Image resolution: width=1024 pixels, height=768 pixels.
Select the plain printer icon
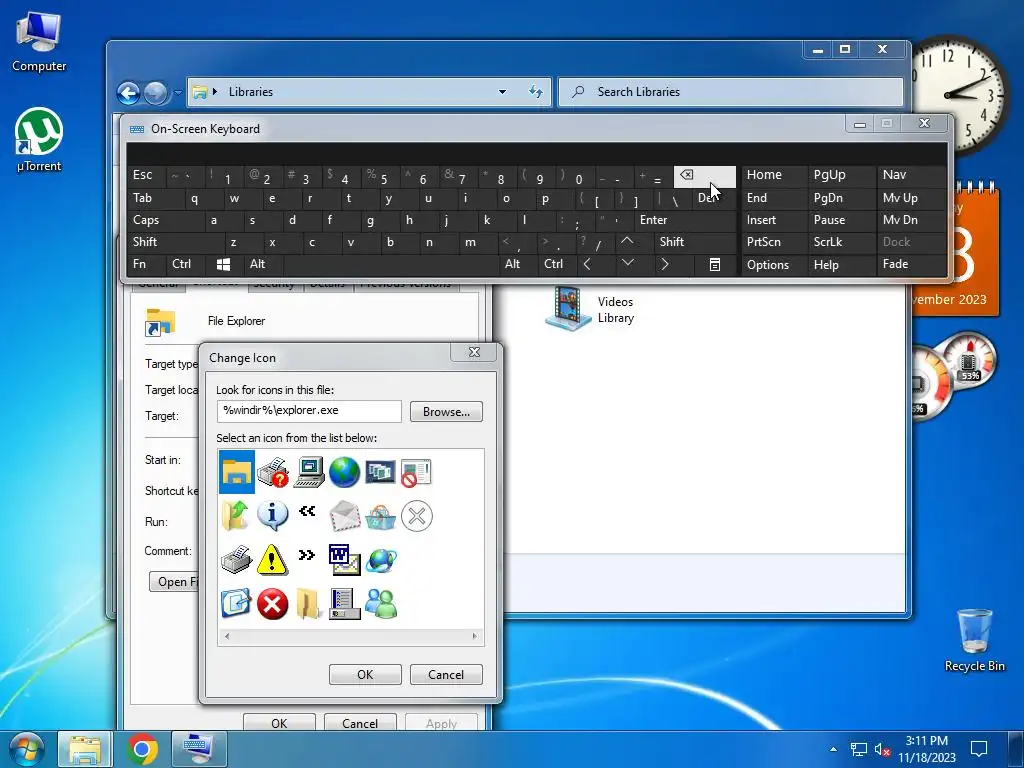[236, 560]
